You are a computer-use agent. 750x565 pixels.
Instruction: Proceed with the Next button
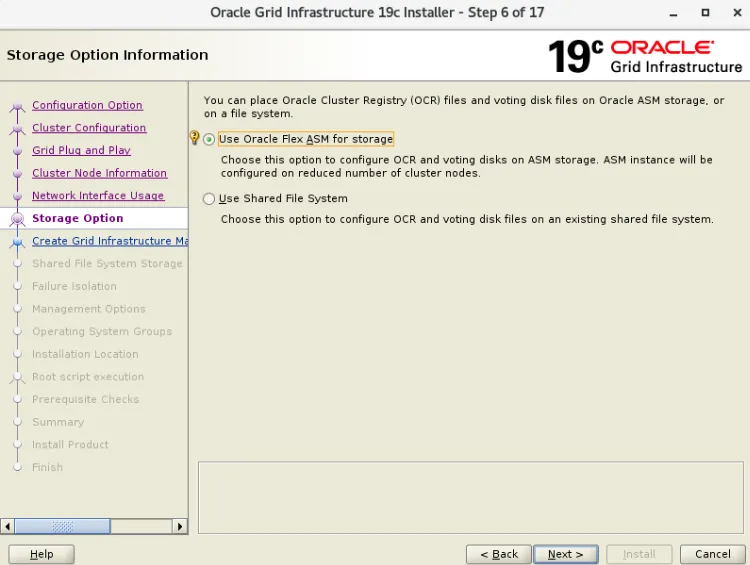click(565, 554)
